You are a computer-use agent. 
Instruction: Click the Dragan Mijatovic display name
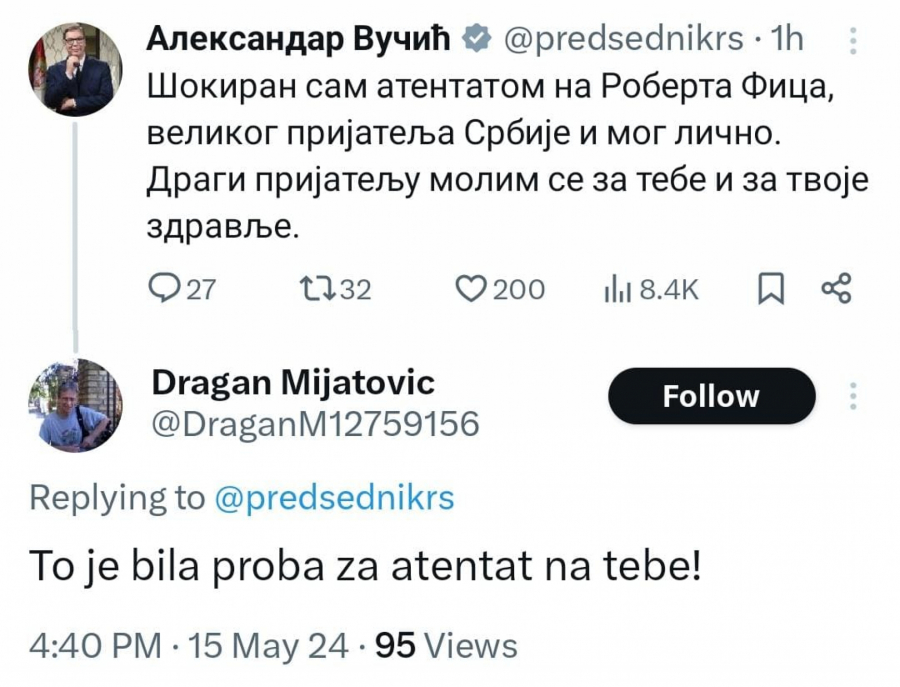click(293, 381)
